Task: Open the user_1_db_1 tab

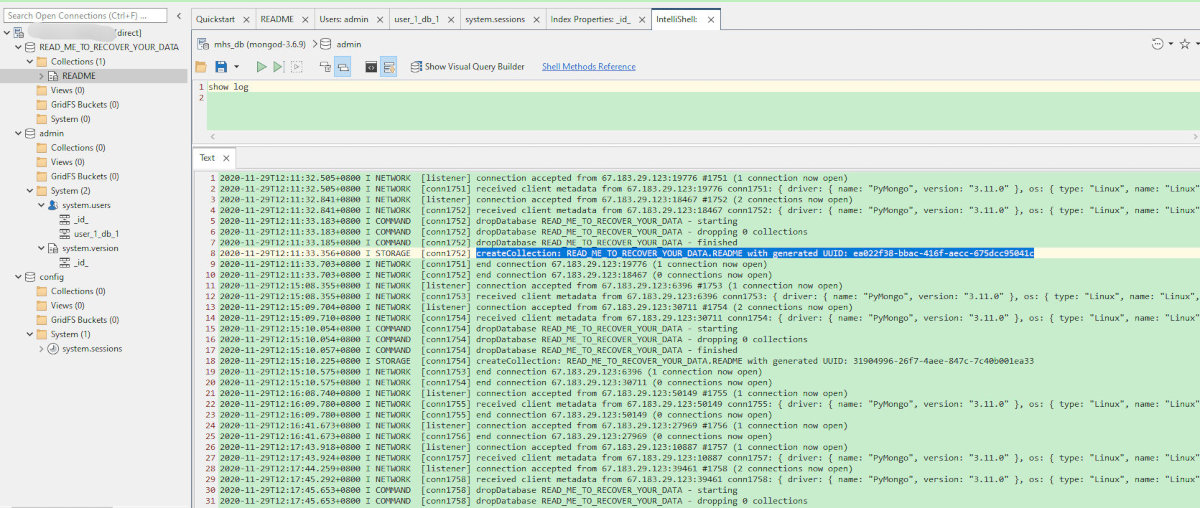Action: [x=423, y=19]
